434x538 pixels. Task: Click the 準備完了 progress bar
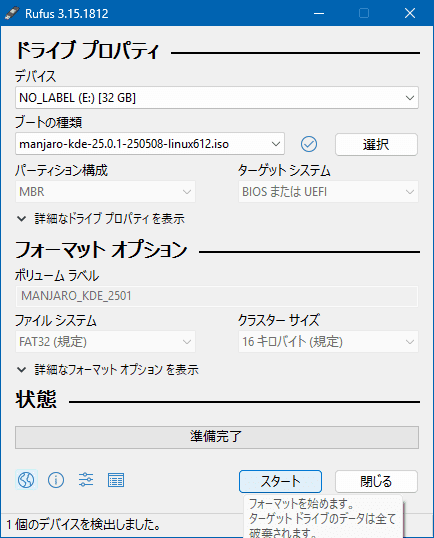click(x=217, y=437)
